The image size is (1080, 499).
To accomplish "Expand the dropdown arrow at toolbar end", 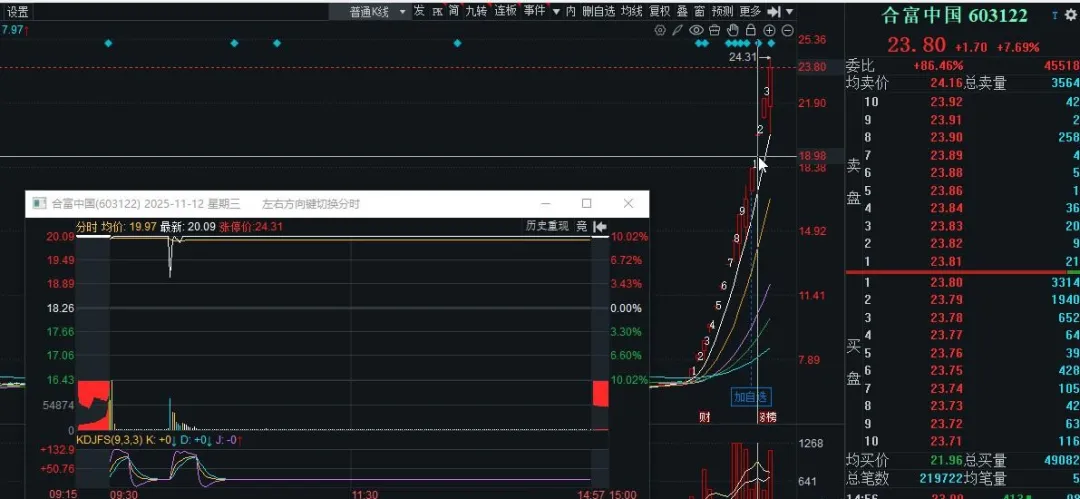I will click(789, 12).
